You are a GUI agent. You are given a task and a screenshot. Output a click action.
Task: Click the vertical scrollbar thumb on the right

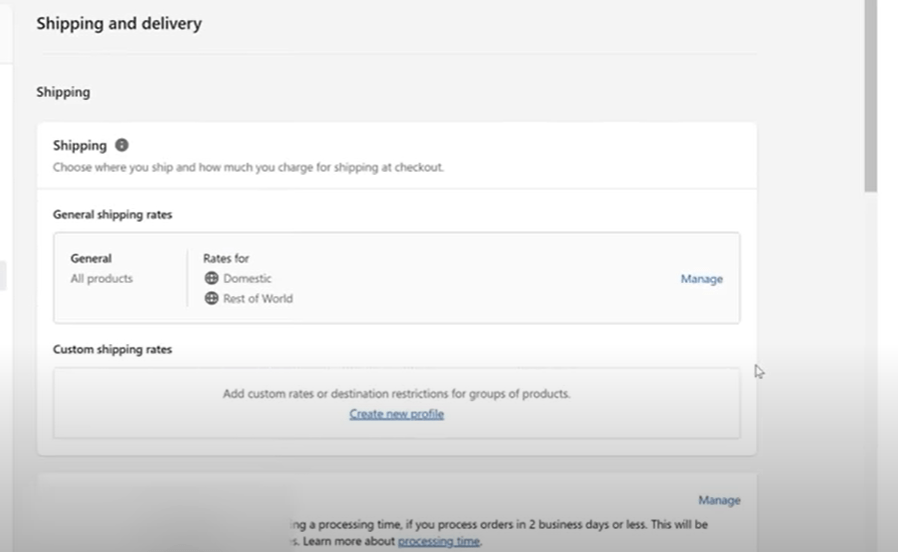coord(871,96)
